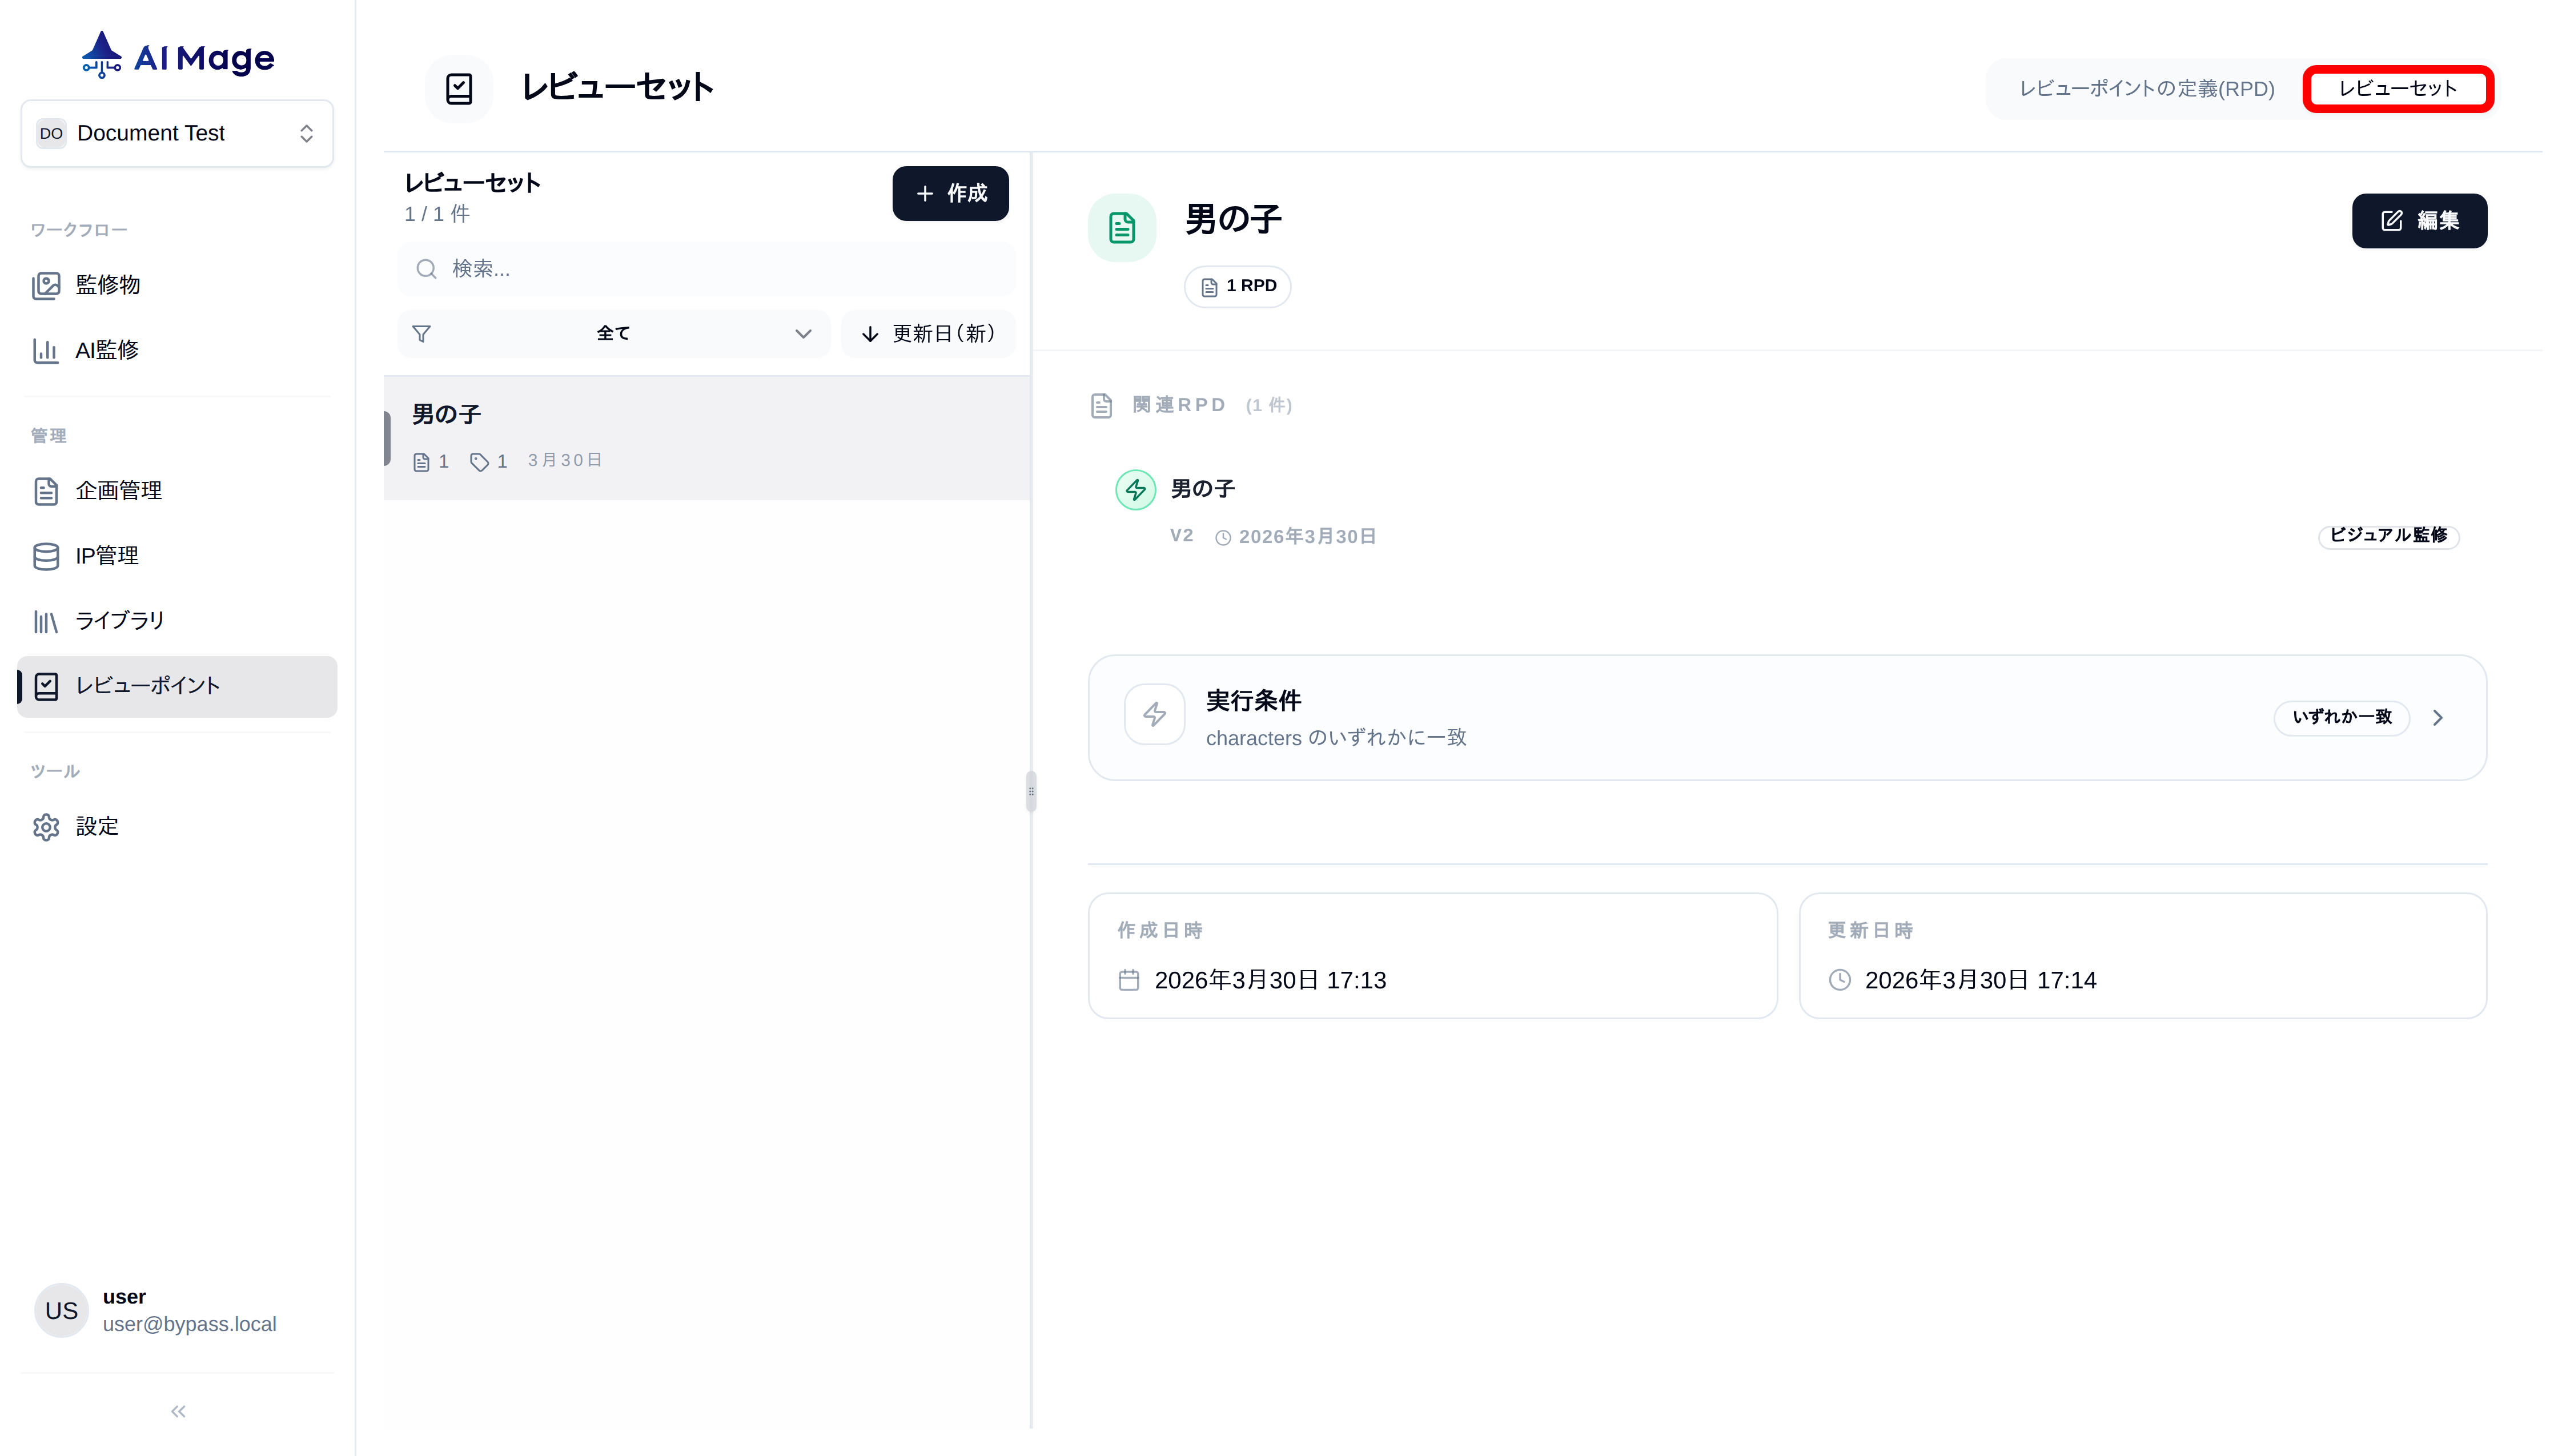
Task: Open the Document Test workspace selector
Action: [x=177, y=133]
